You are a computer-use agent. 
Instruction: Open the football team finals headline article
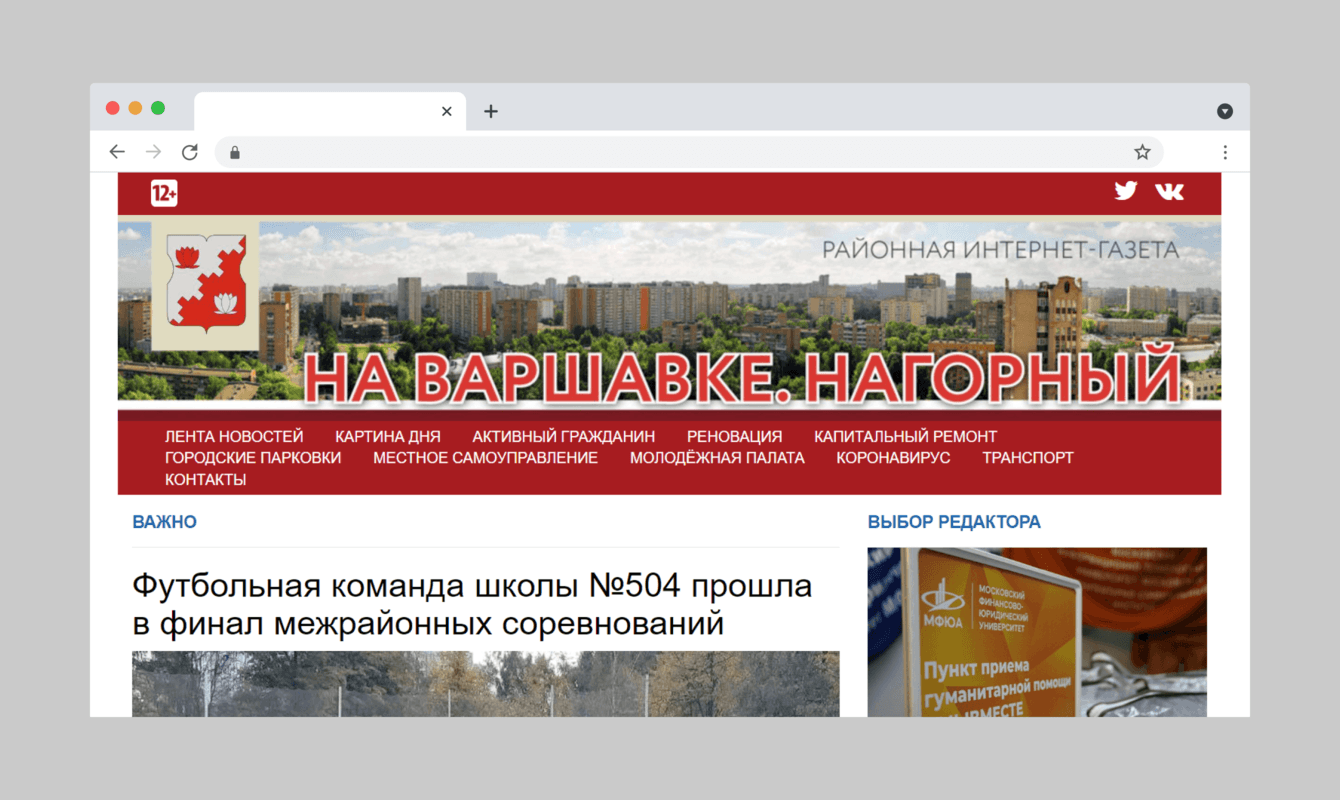coord(472,605)
